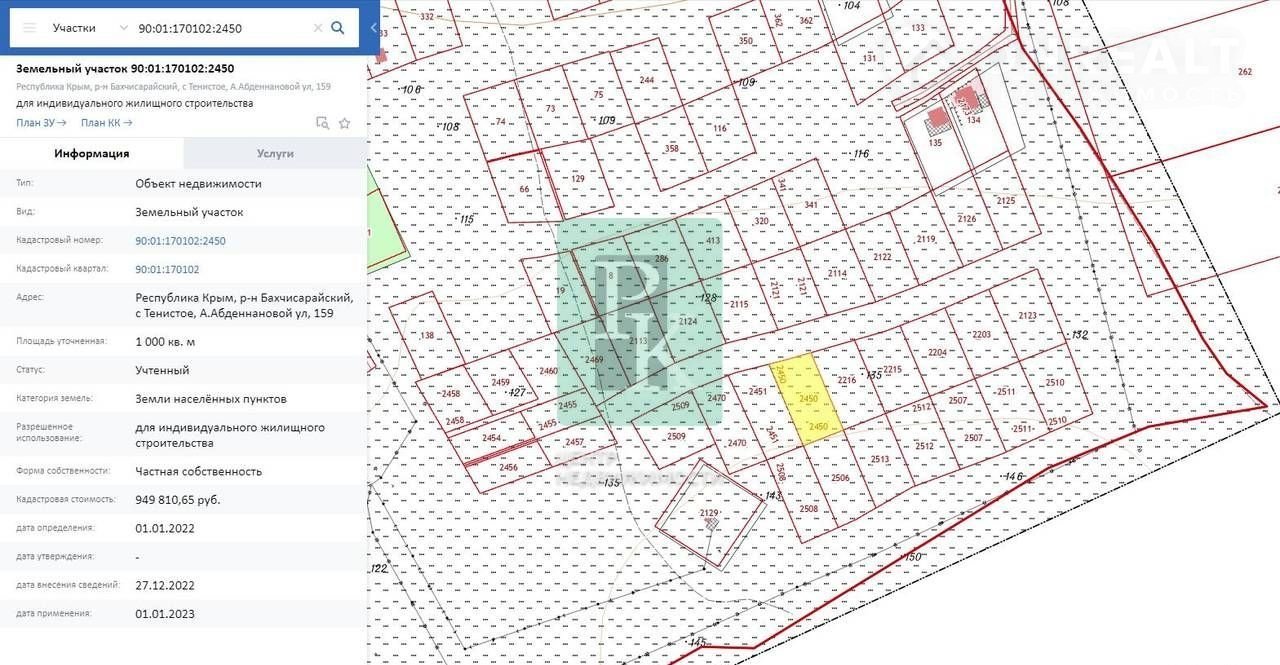Follow cadastral number link 90:01:170102:2450
This screenshot has height=665, width=1280.
[x=180, y=241]
